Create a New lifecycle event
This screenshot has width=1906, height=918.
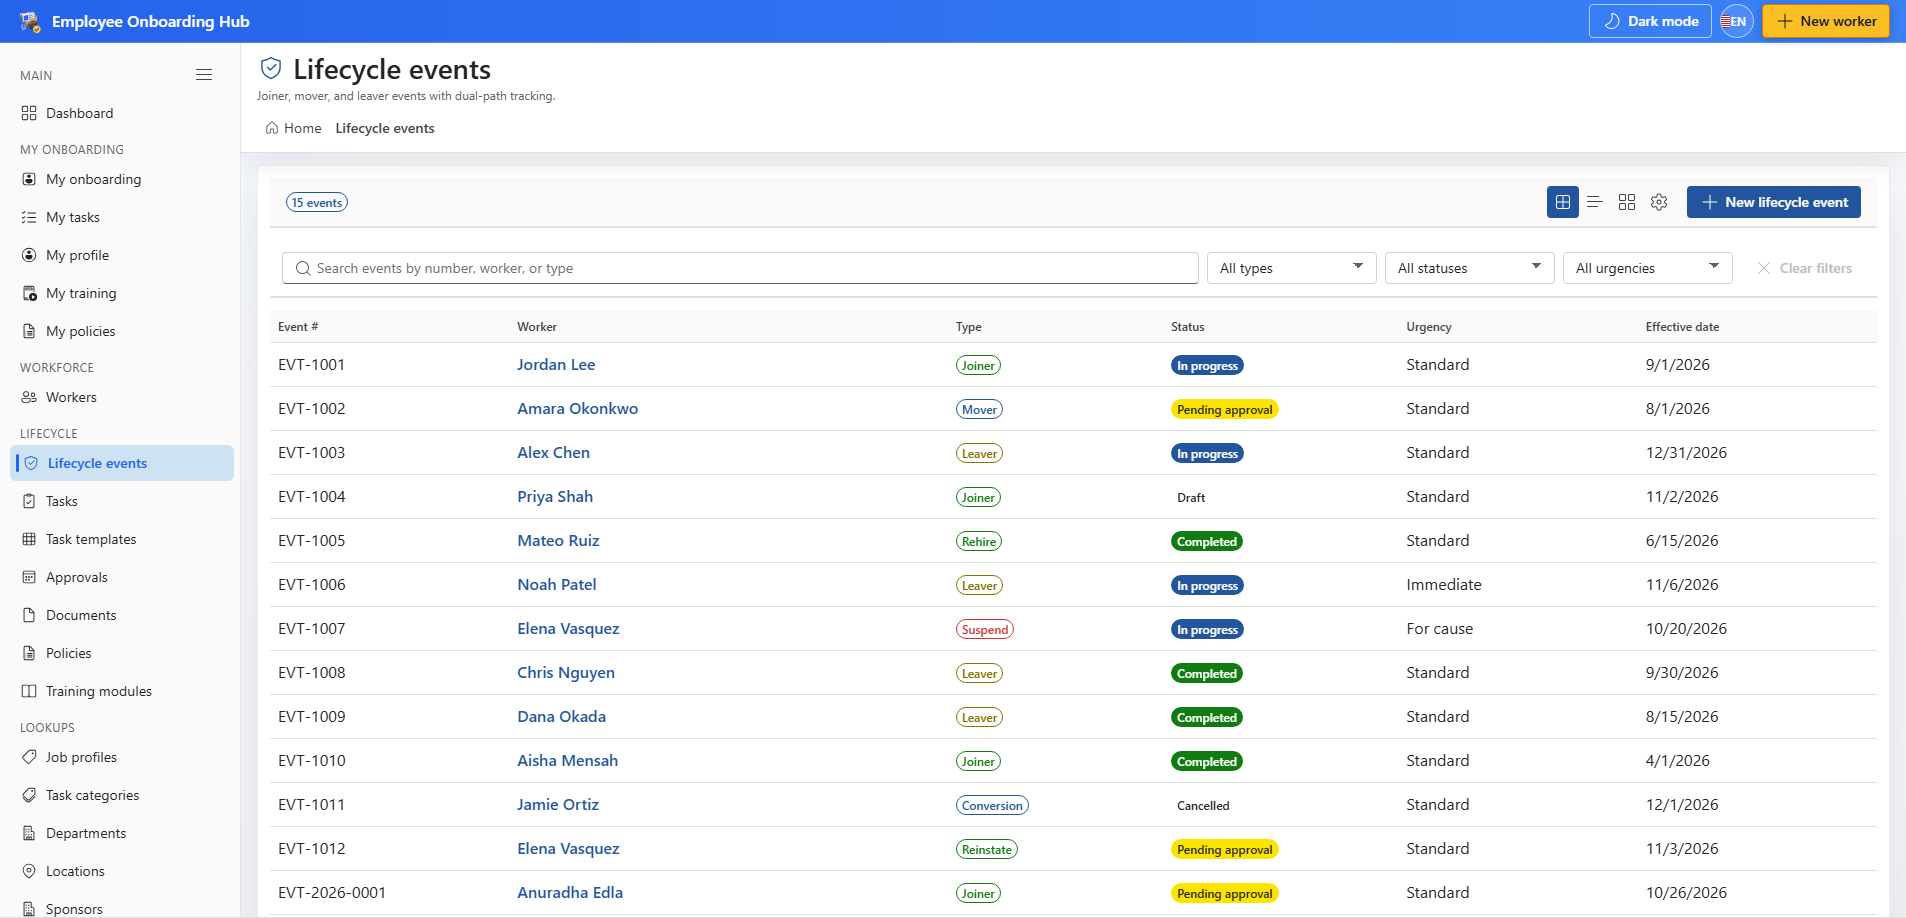tap(1773, 202)
